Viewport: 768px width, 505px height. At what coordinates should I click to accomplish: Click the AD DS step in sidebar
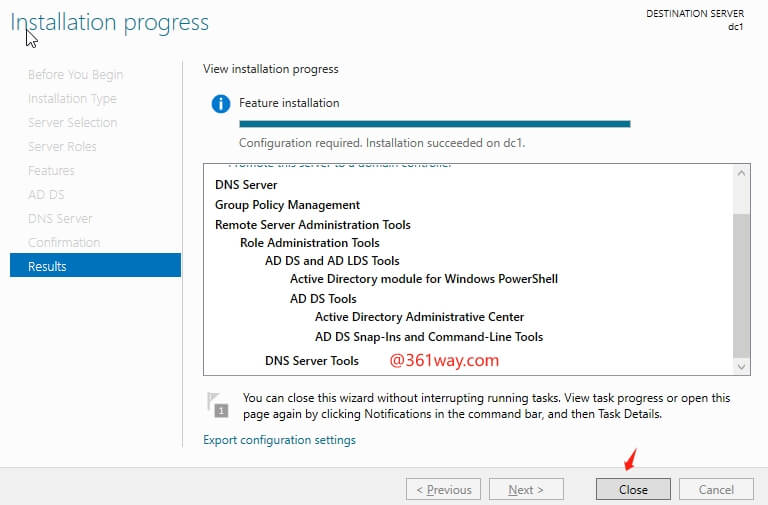pyautogui.click(x=46, y=194)
